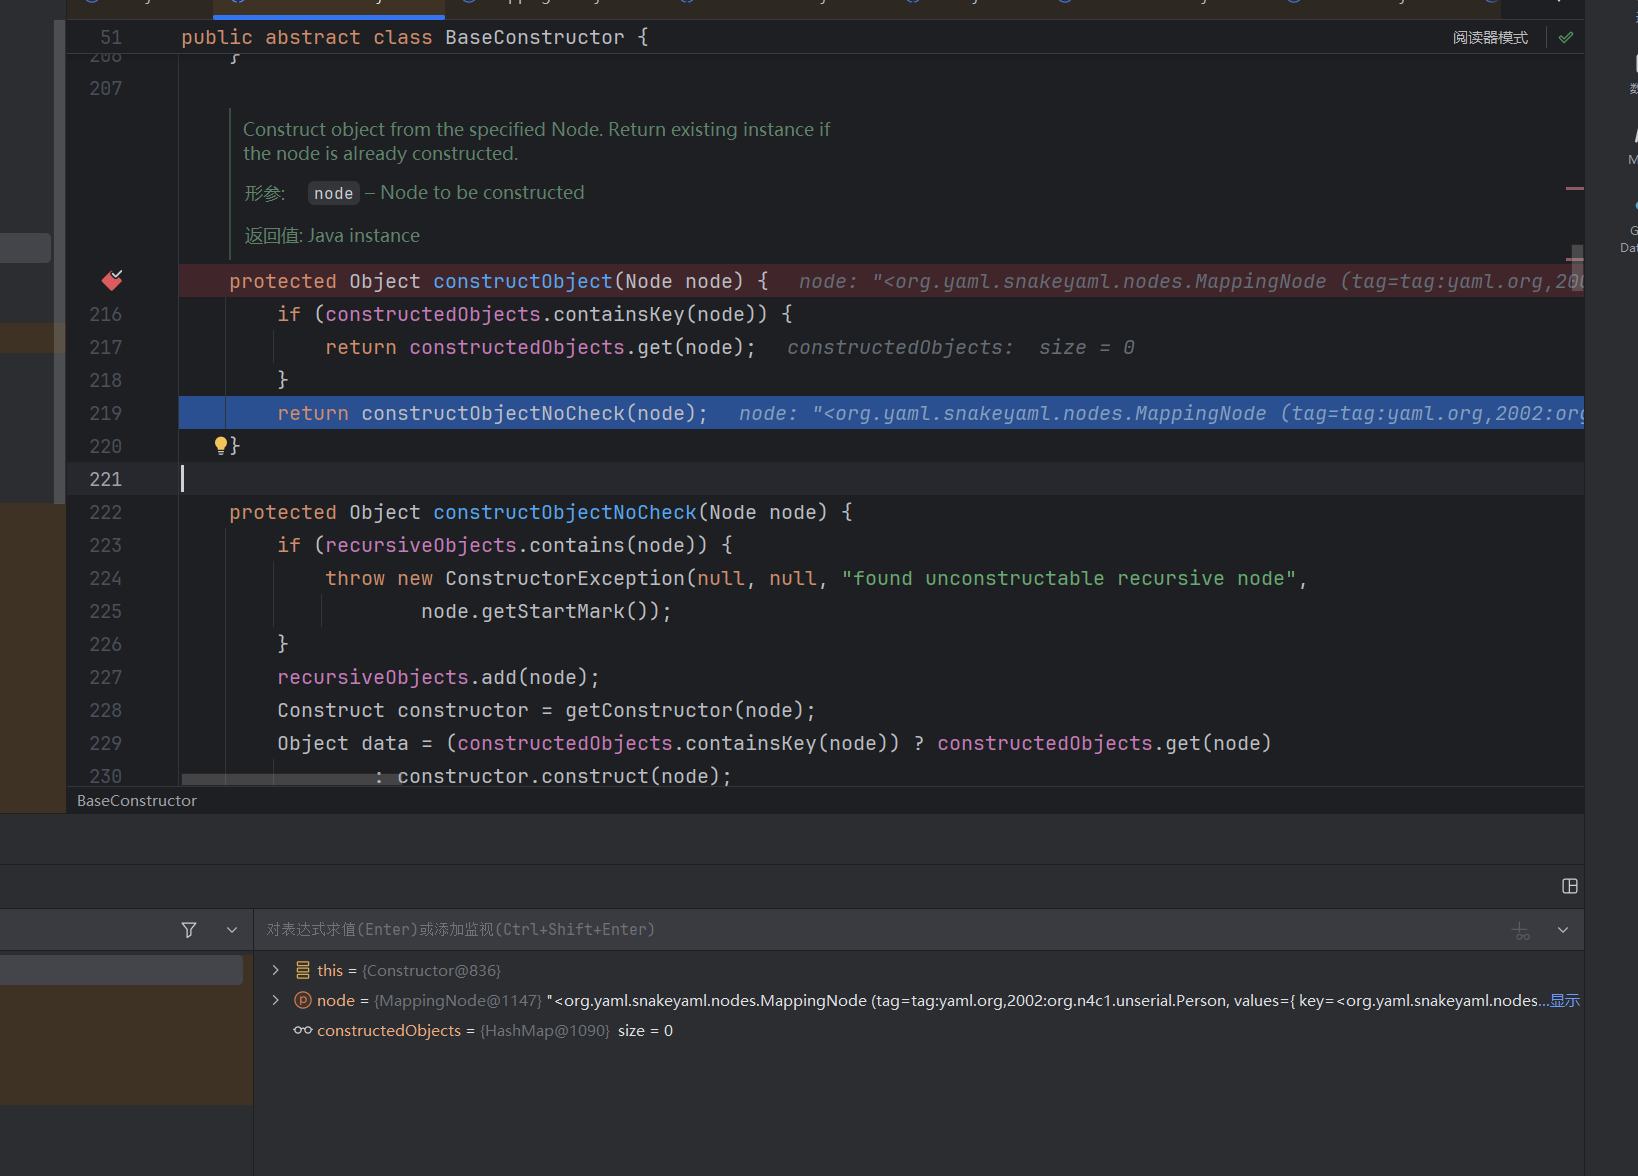The height and width of the screenshot is (1176, 1638).
Task: Click the breakpoint icon at constructObject
Action: 112,280
